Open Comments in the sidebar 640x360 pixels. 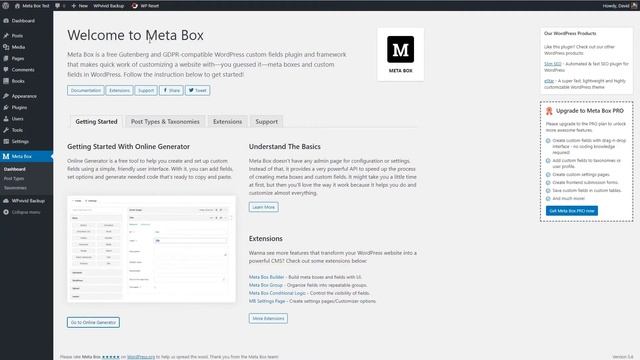[26, 70]
